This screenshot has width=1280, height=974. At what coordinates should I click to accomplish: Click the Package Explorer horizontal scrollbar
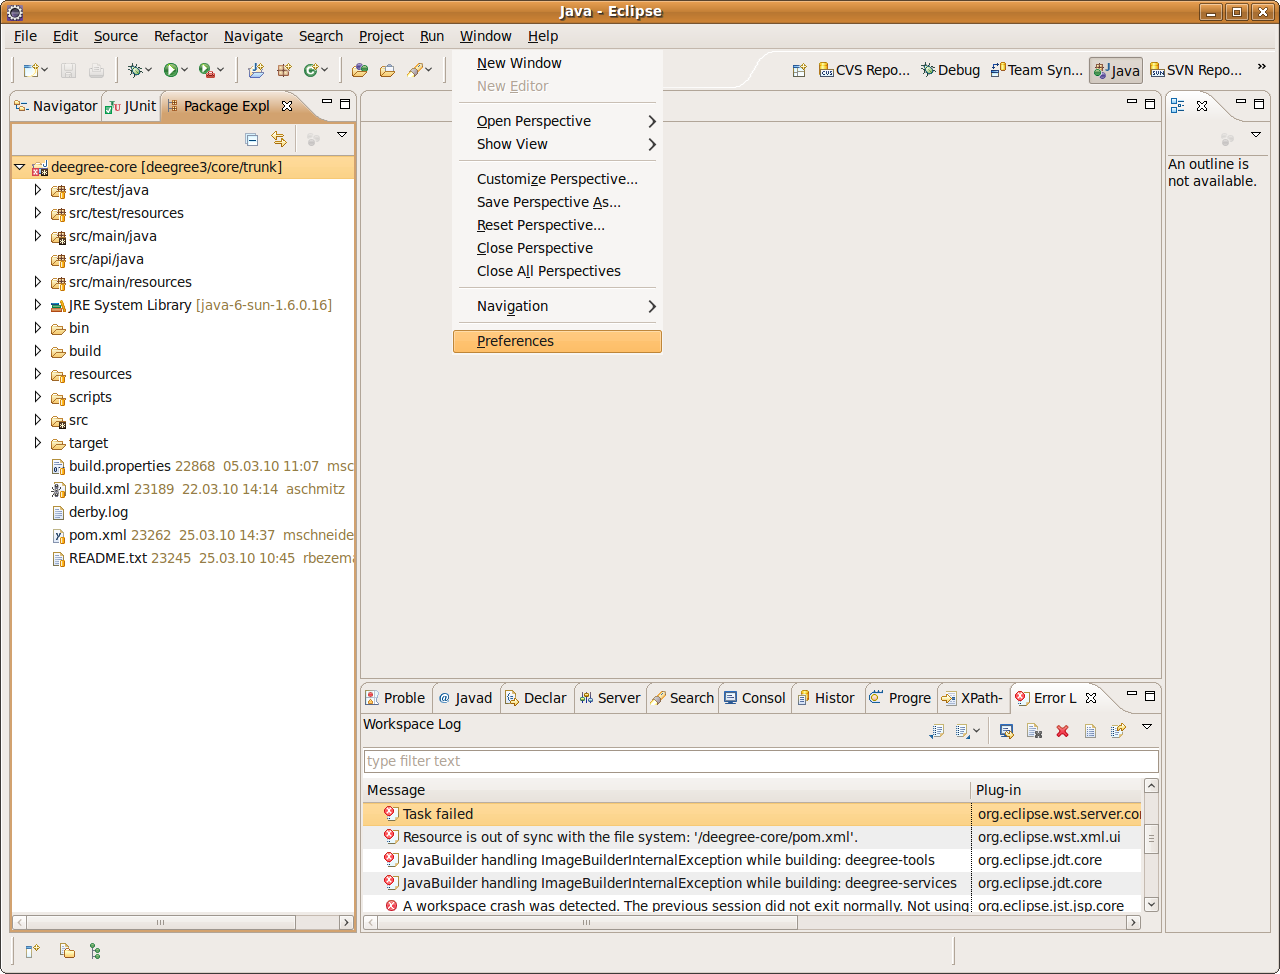[183, 922]
